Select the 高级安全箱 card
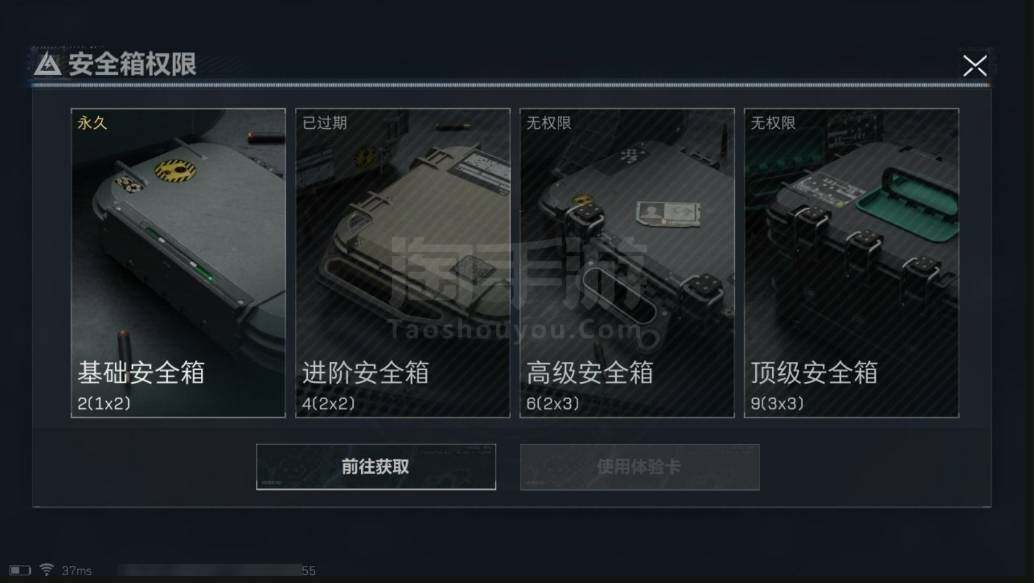The image size is (1034, 583). 627,262
